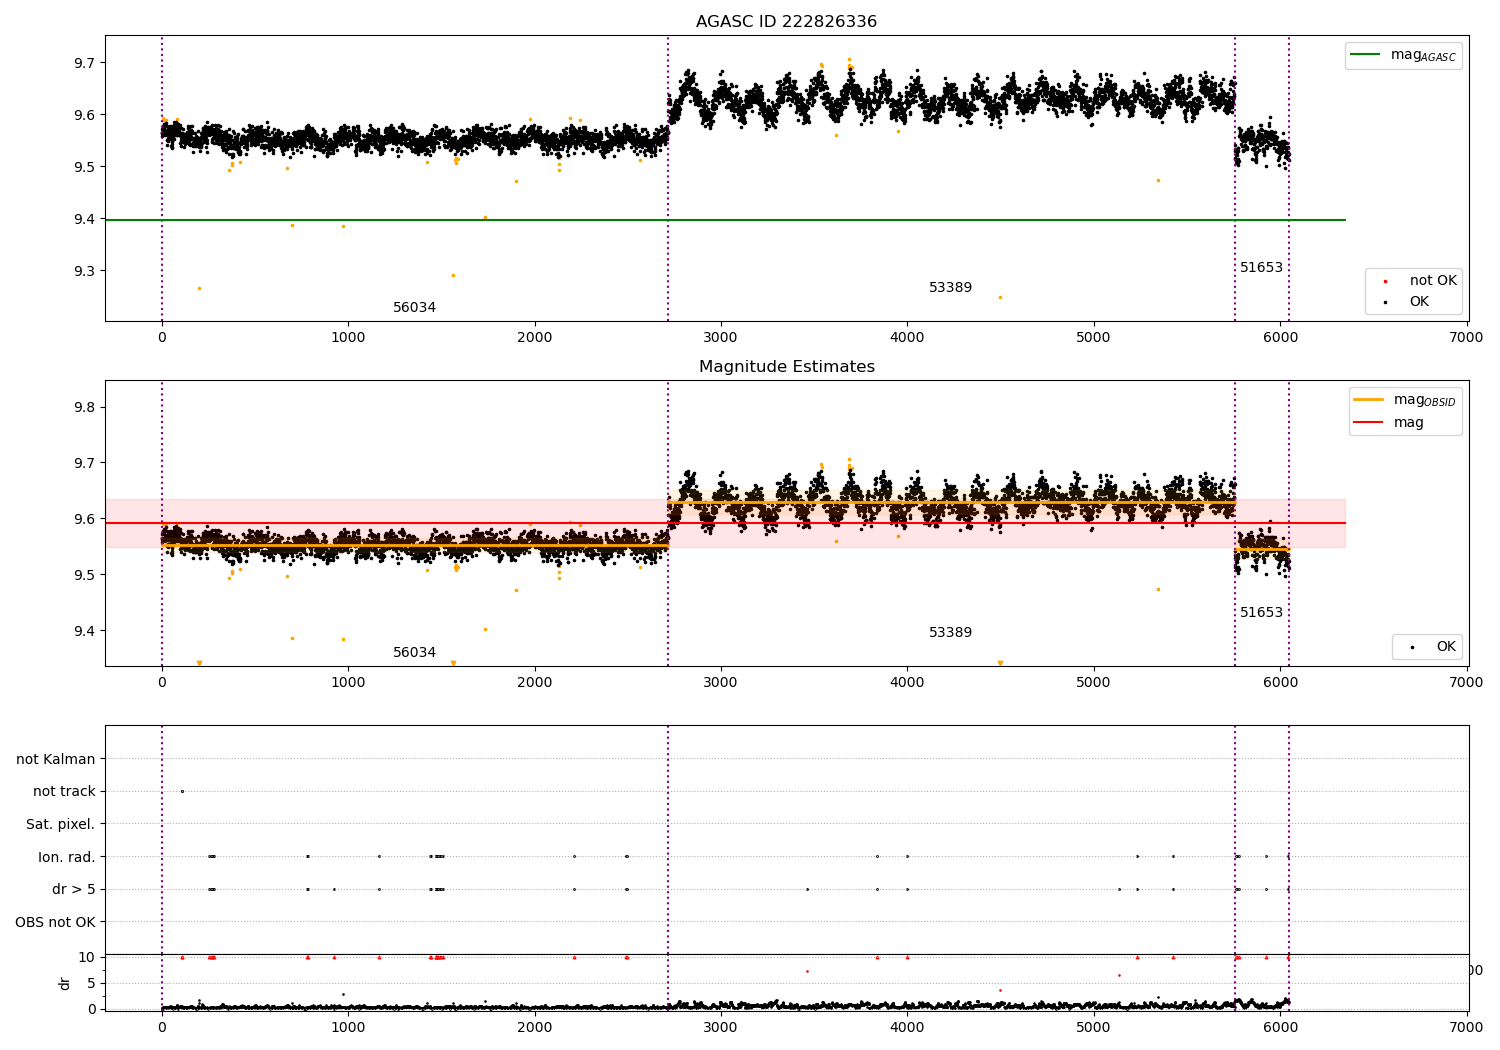Image resolution: width=1500 pixels, height=1050 pixels.
Task: Click the 'dr > 5' flag row label
Action: [x=74, y=890]
